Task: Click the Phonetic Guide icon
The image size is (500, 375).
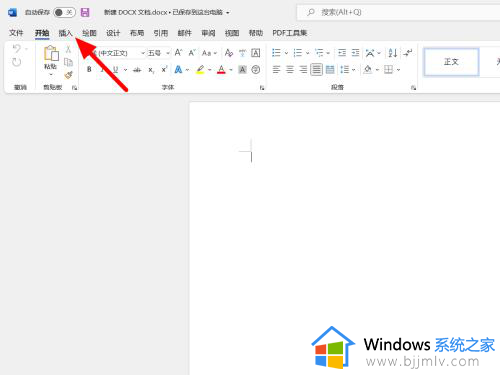Action: (x=242, y=53)
